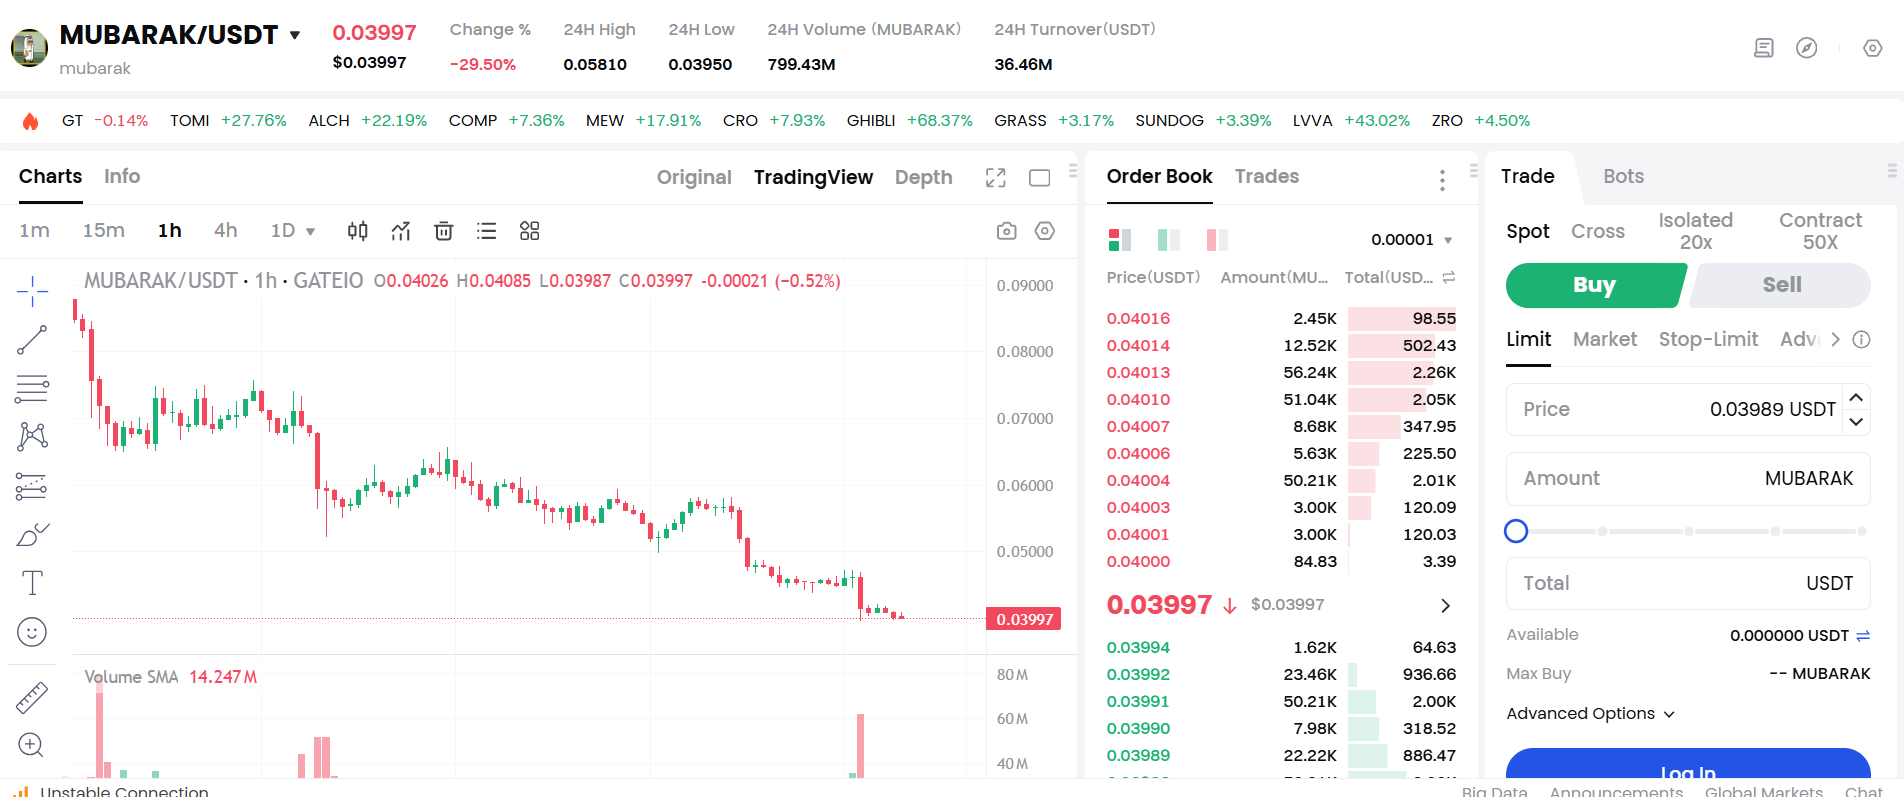Open the Trades tab
The height and width of the screenshot is (797, 1904).
1266,176
